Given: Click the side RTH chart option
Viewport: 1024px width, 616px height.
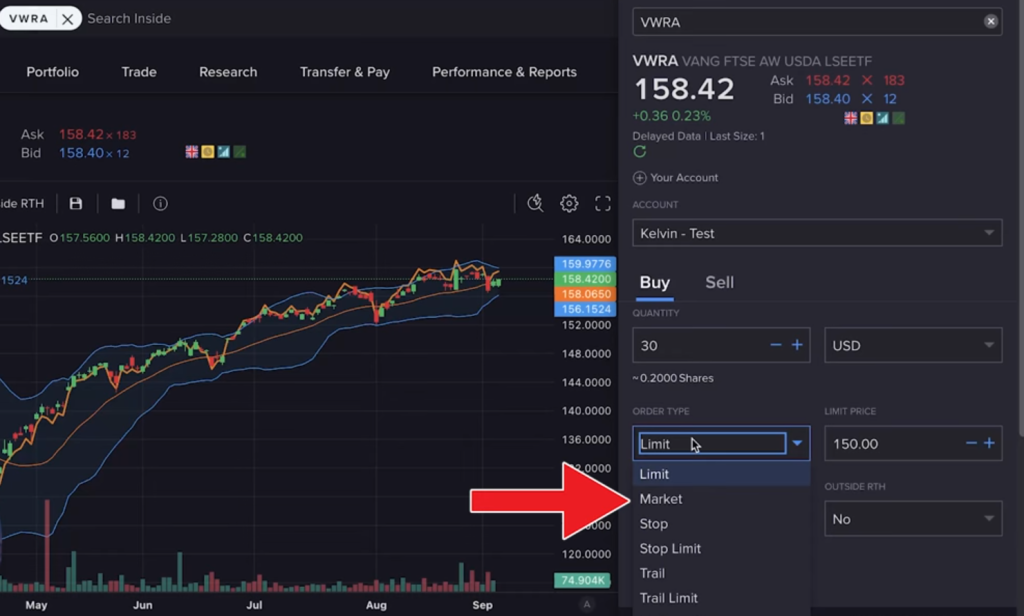Looking at the screenshot, I should point(22,204).
